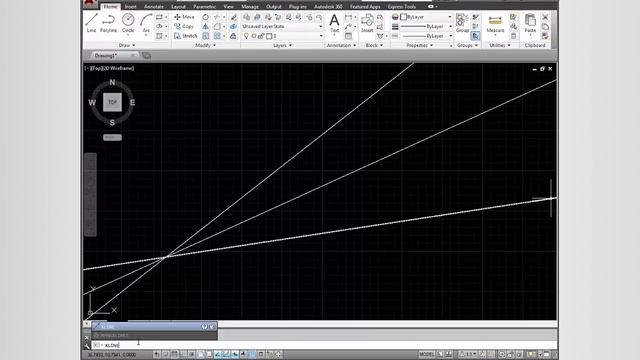Click the Table icon in Annotation panel
Screen dimensions: 640x360
tap(348, 36)
